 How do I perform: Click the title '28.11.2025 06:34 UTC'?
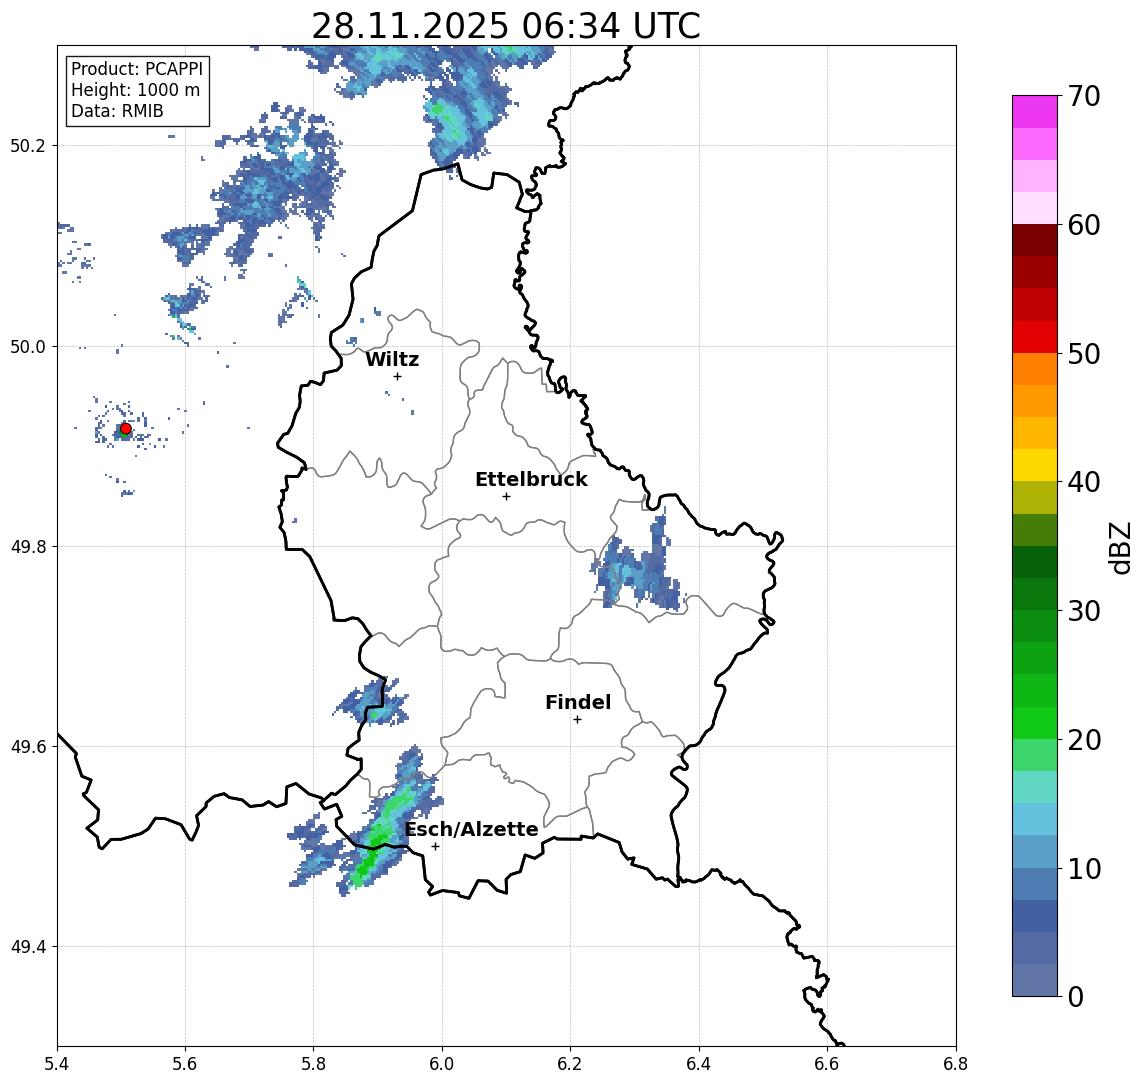click(x=506, y=26)
